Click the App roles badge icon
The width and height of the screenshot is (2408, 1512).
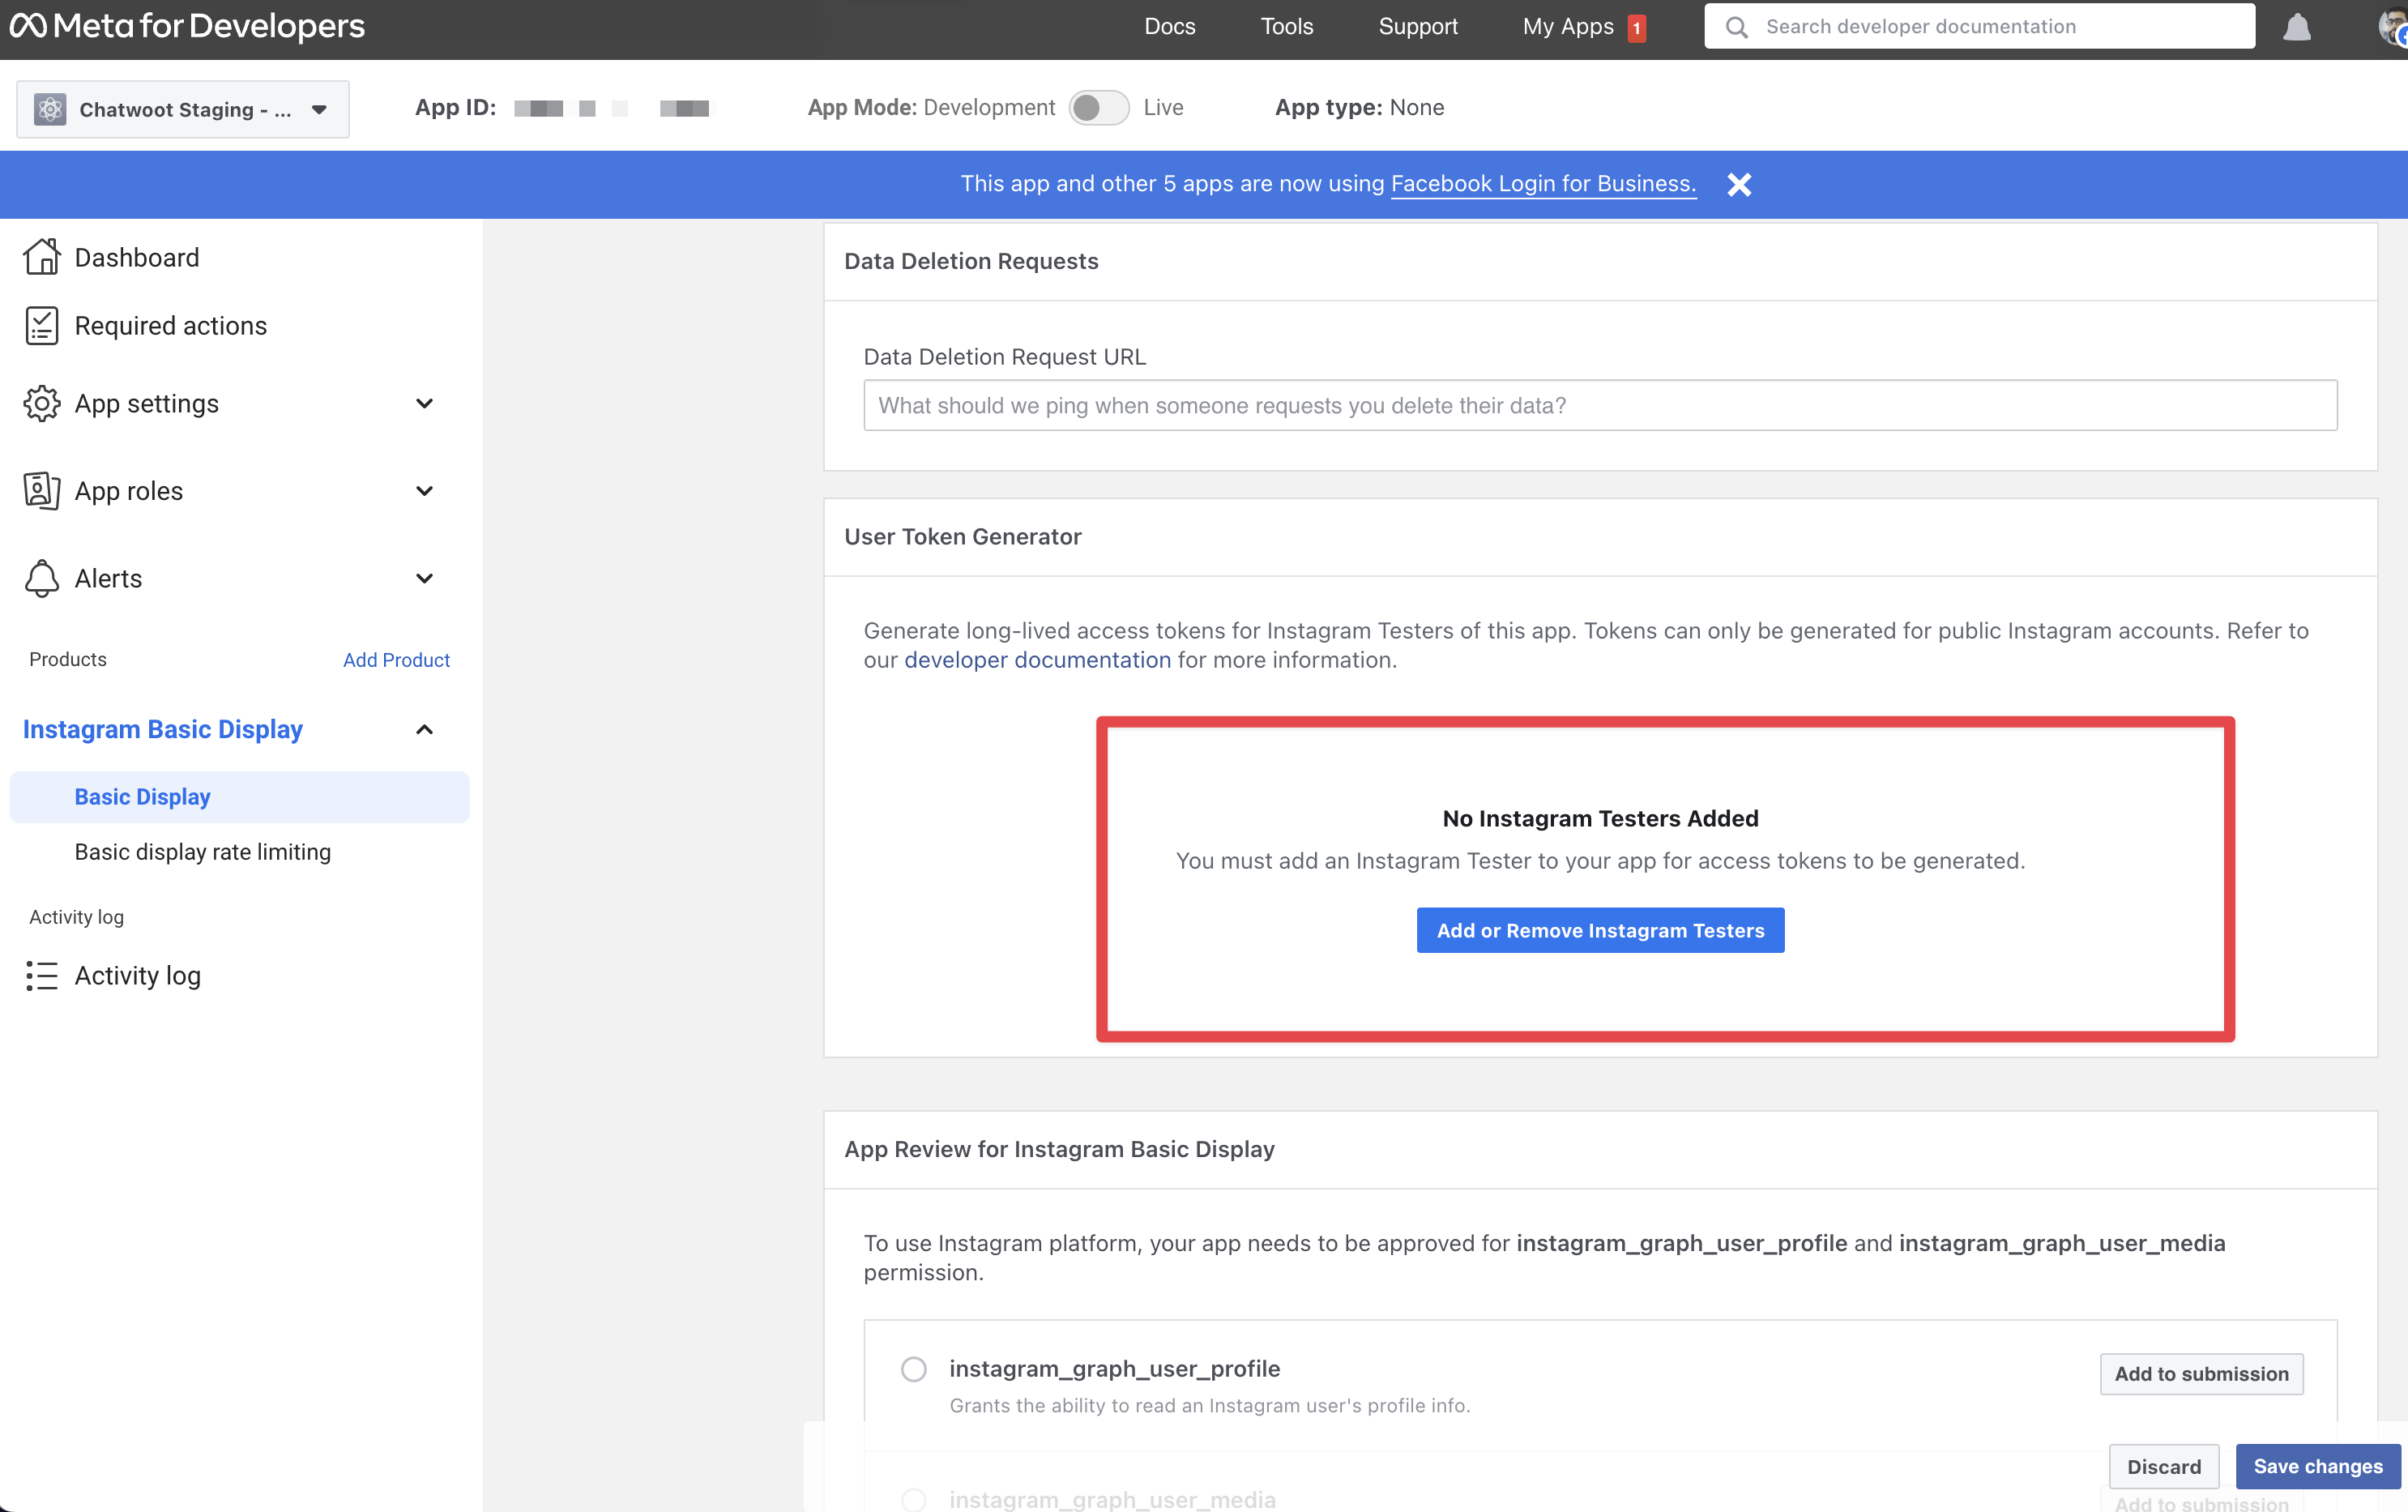pyautogui.click(x=41, y=491)
